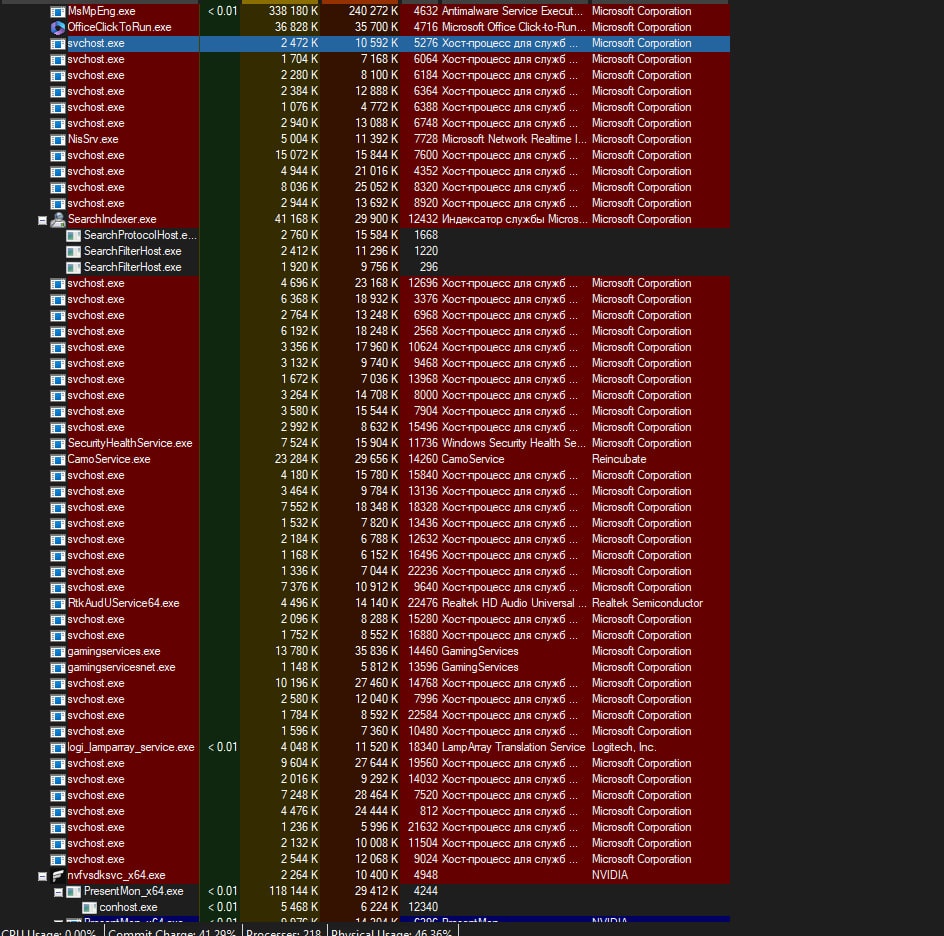Collapse the PresentMon_x64.exe child tree
The width and height of the screenshot is (944, 936).
[58, 892]
